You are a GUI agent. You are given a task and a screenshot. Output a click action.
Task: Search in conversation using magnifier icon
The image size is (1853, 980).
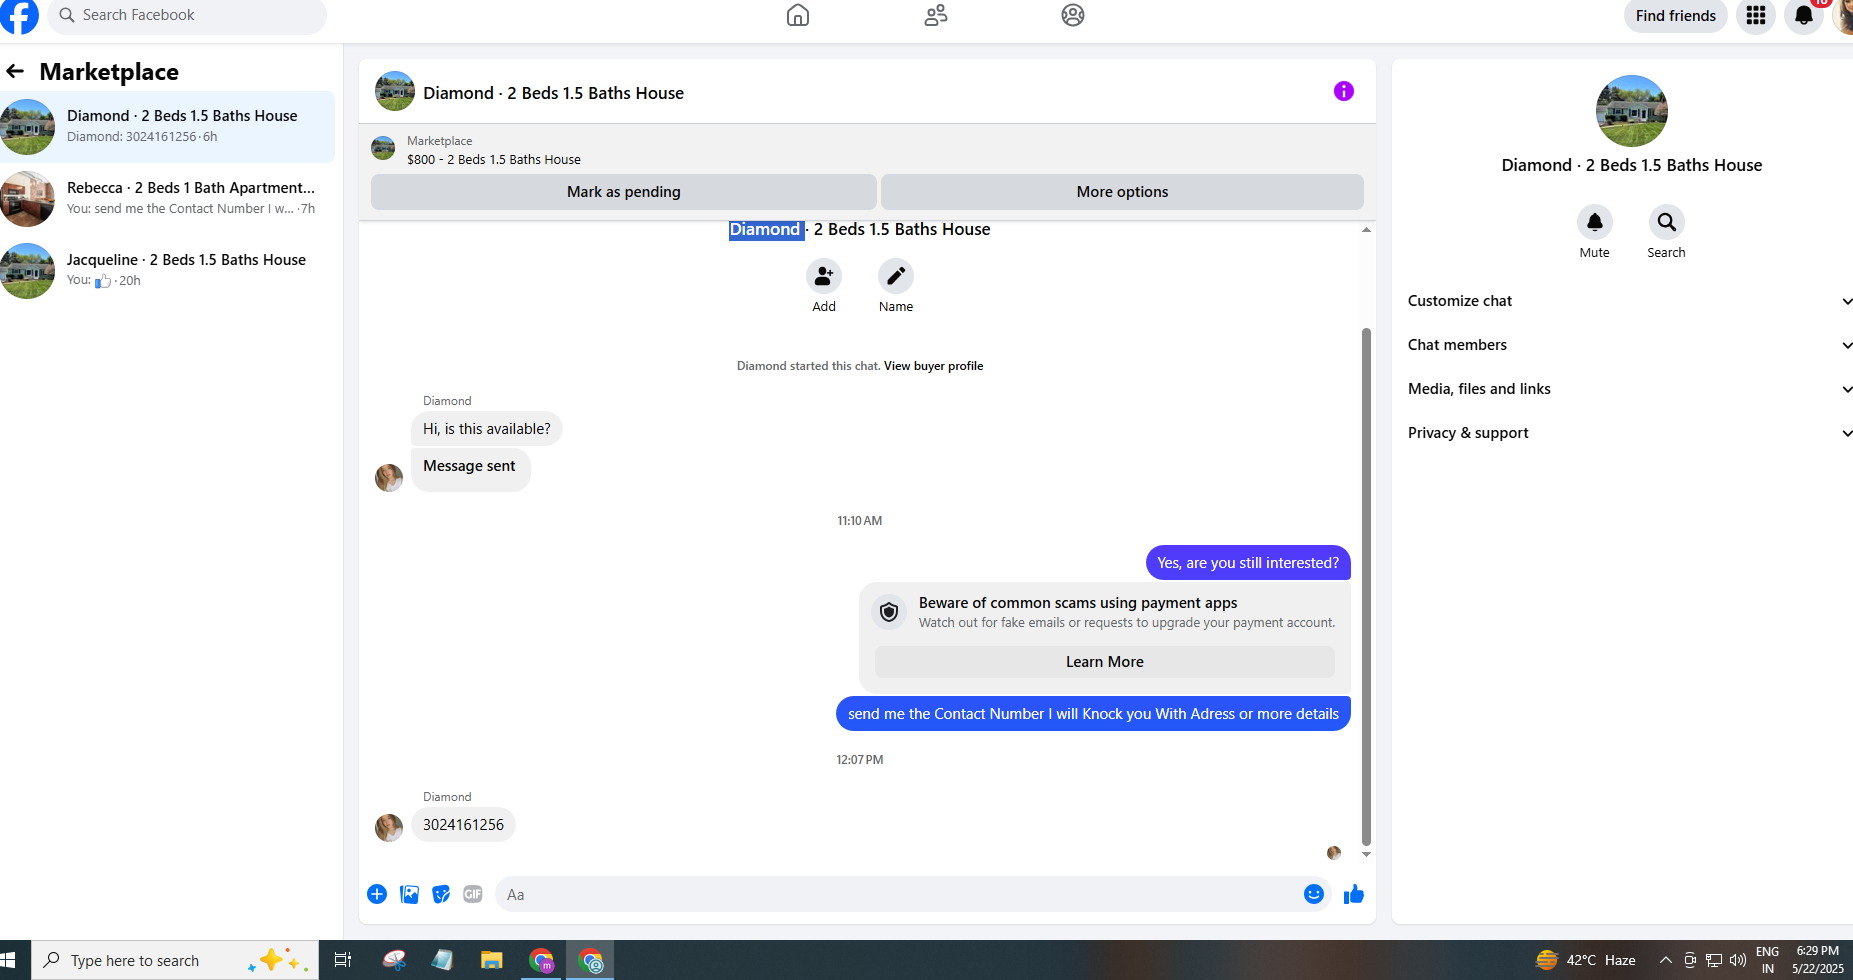point(1667,222)
